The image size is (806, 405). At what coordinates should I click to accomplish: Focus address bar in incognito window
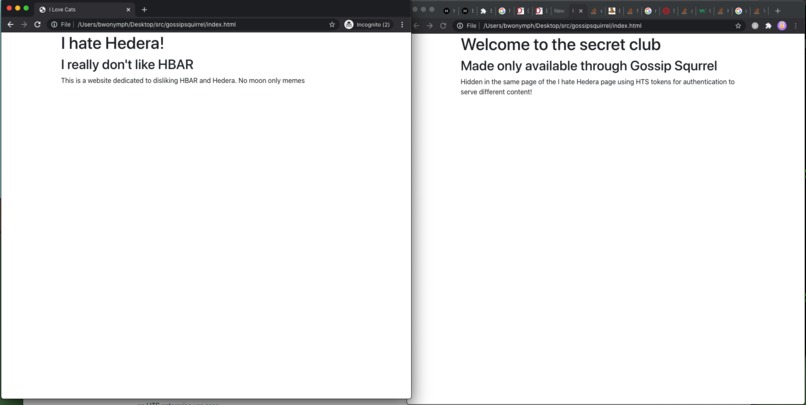click(x=193, y=24)
